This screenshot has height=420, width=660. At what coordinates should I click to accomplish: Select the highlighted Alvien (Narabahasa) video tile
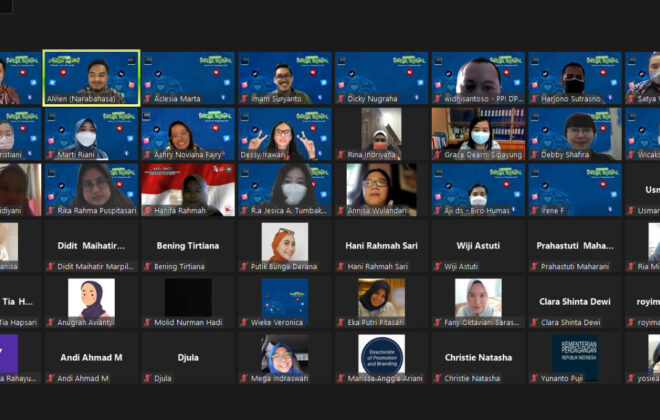(91, 78)
